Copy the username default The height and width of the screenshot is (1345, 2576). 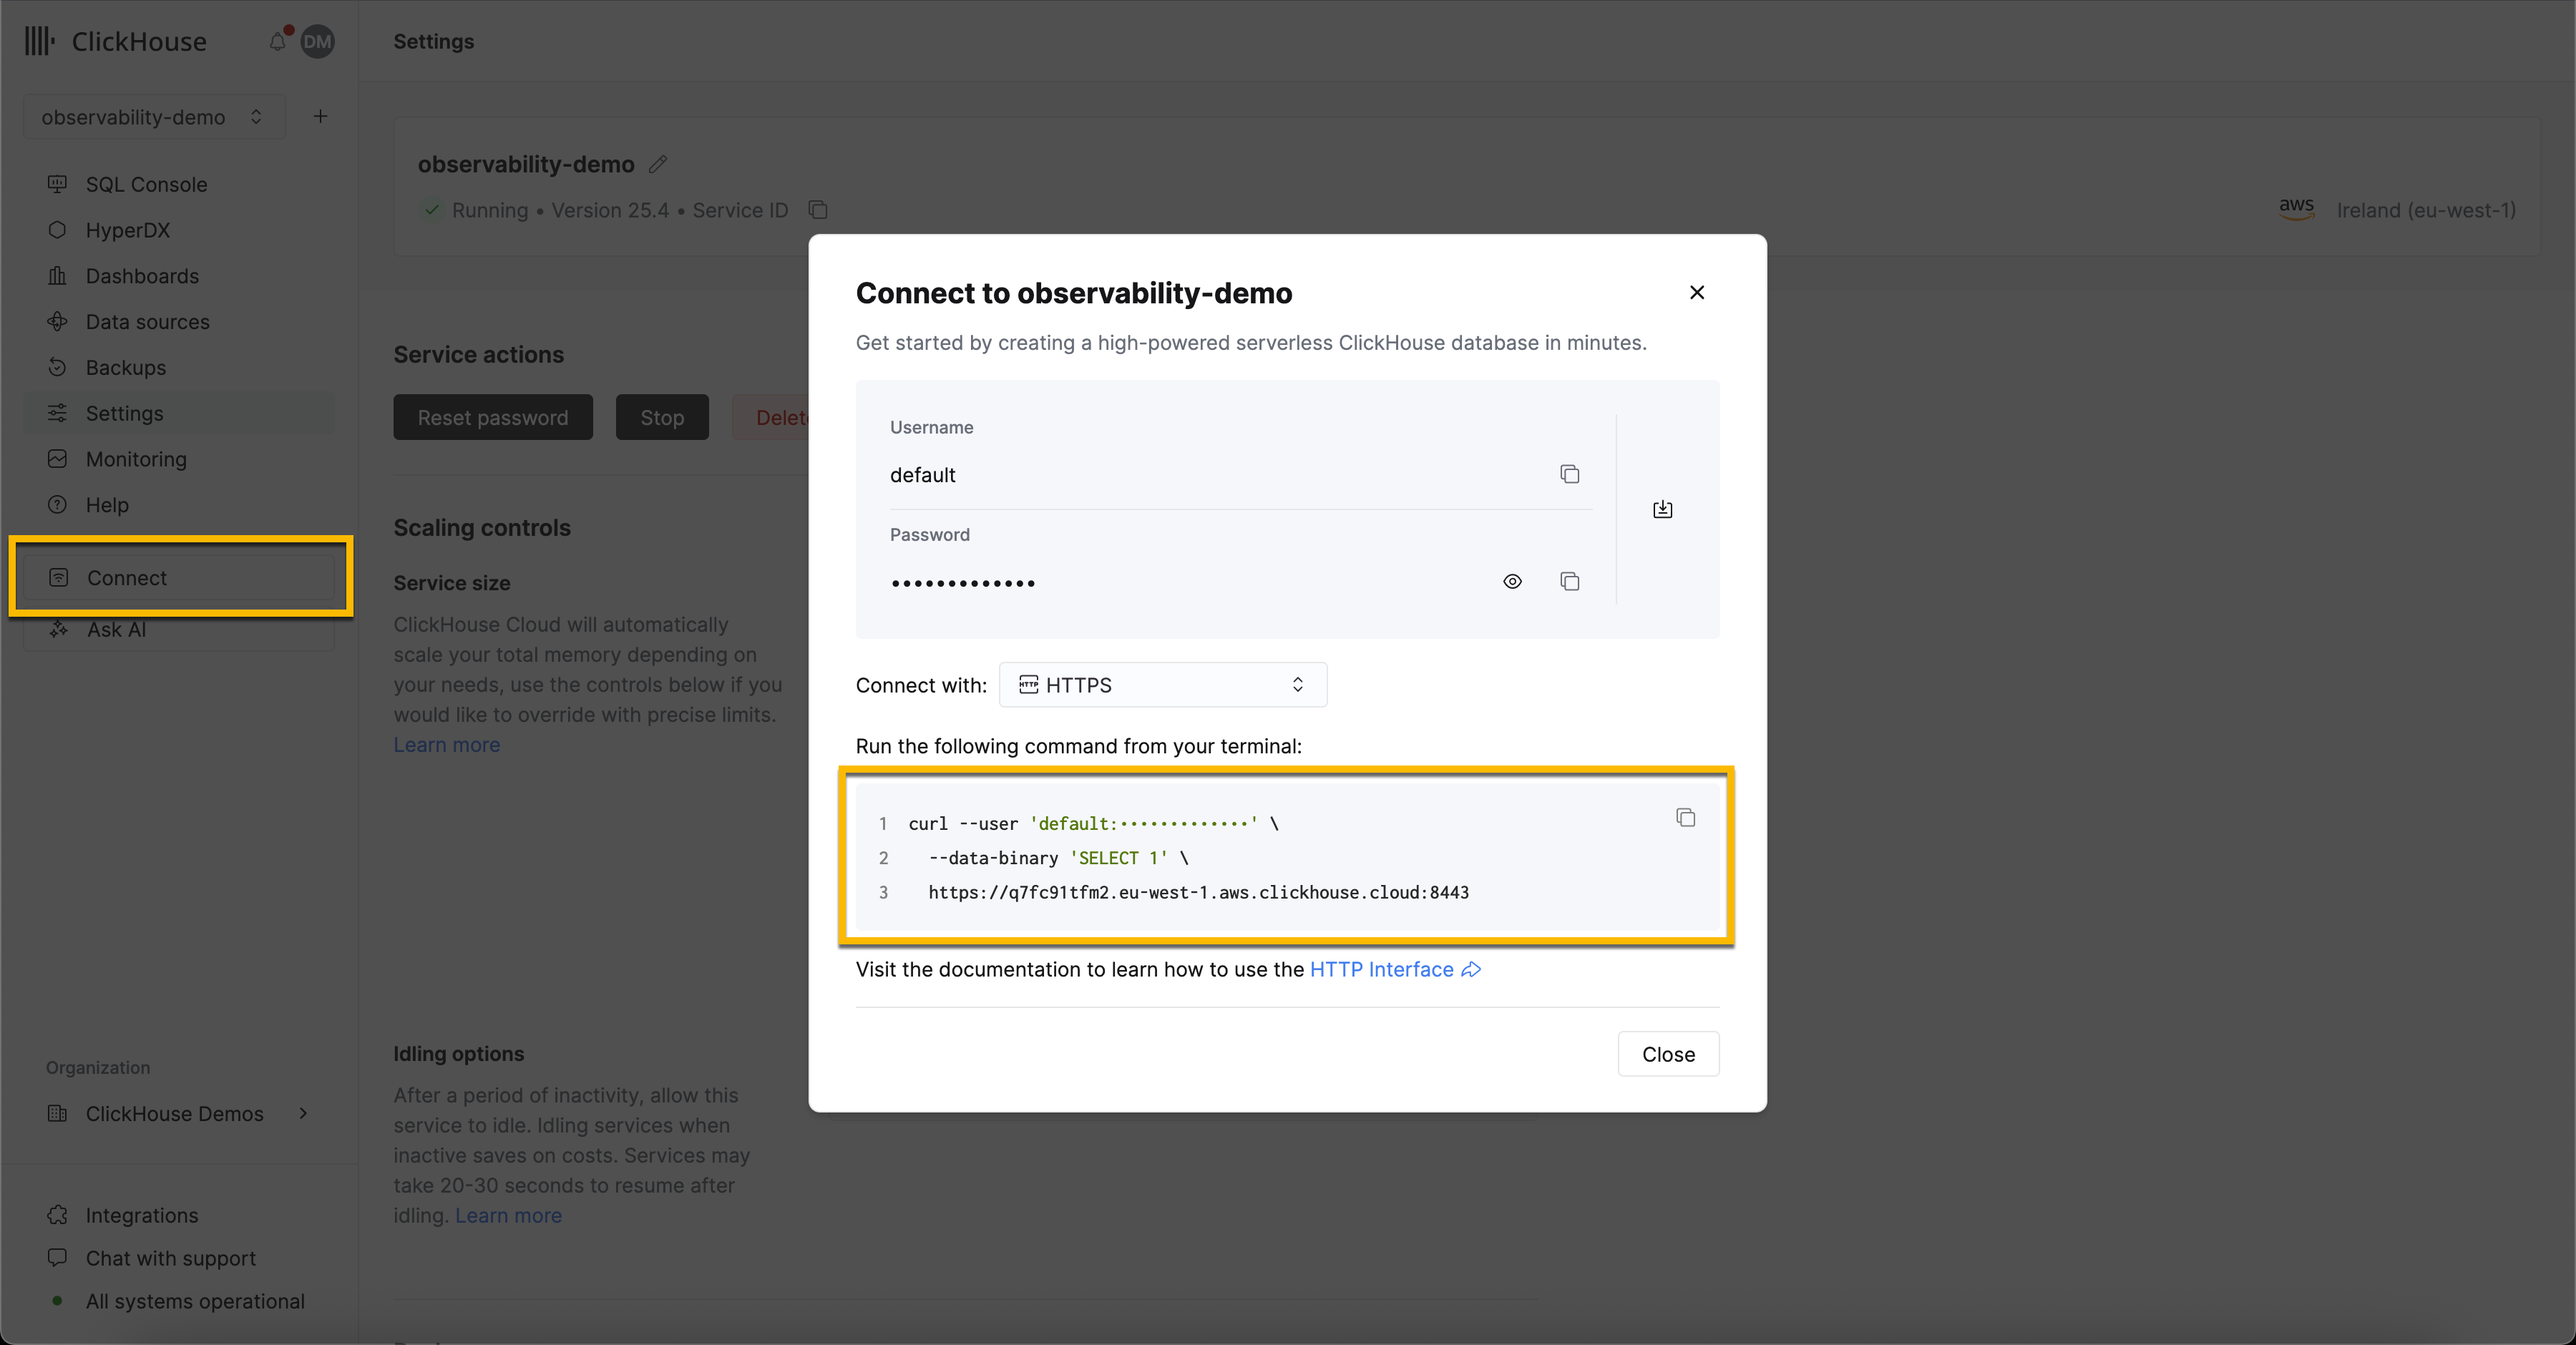tap(1569, 474)
